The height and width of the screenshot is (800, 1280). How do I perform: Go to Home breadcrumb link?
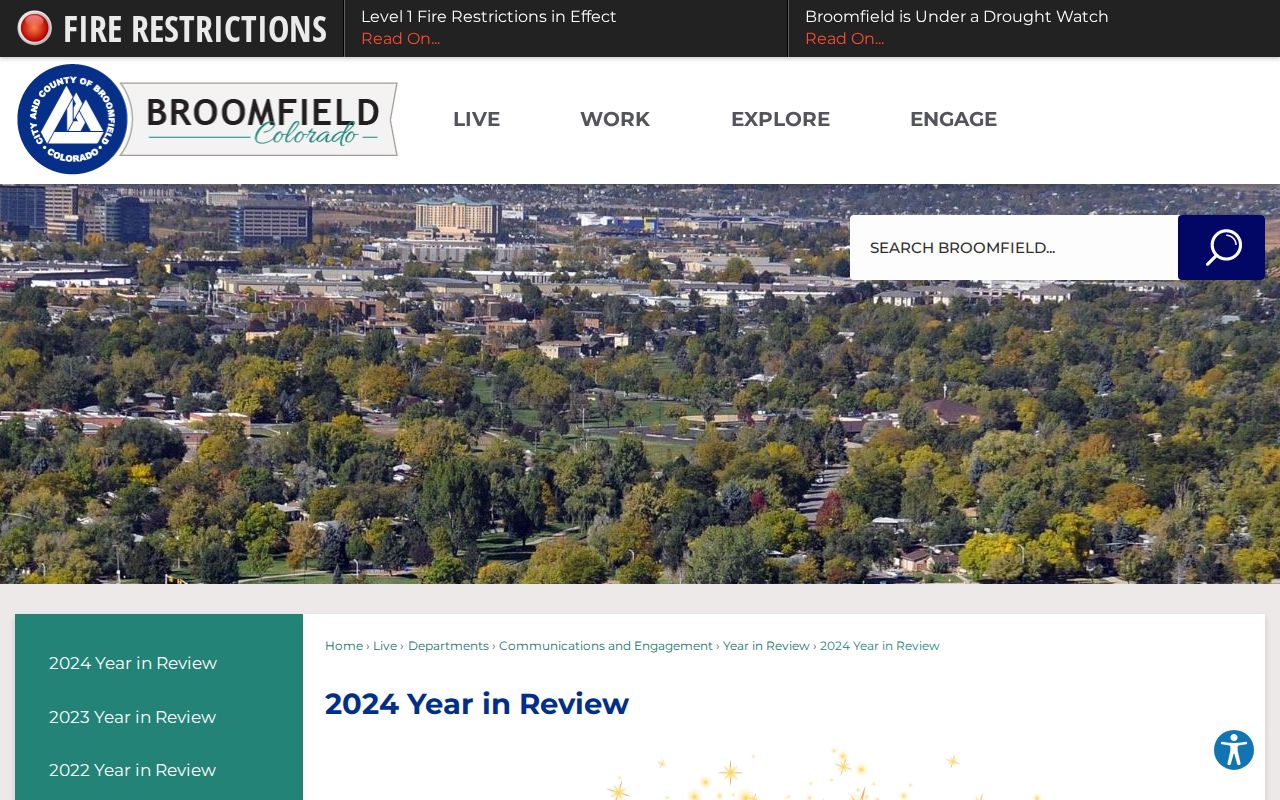[344, 646]
